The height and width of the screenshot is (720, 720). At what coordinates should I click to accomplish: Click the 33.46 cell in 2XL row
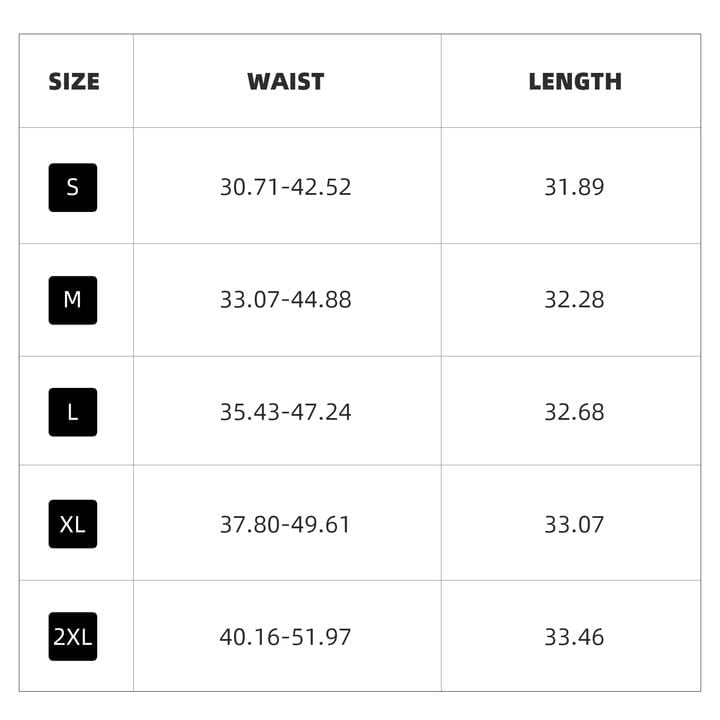[574, 637]
